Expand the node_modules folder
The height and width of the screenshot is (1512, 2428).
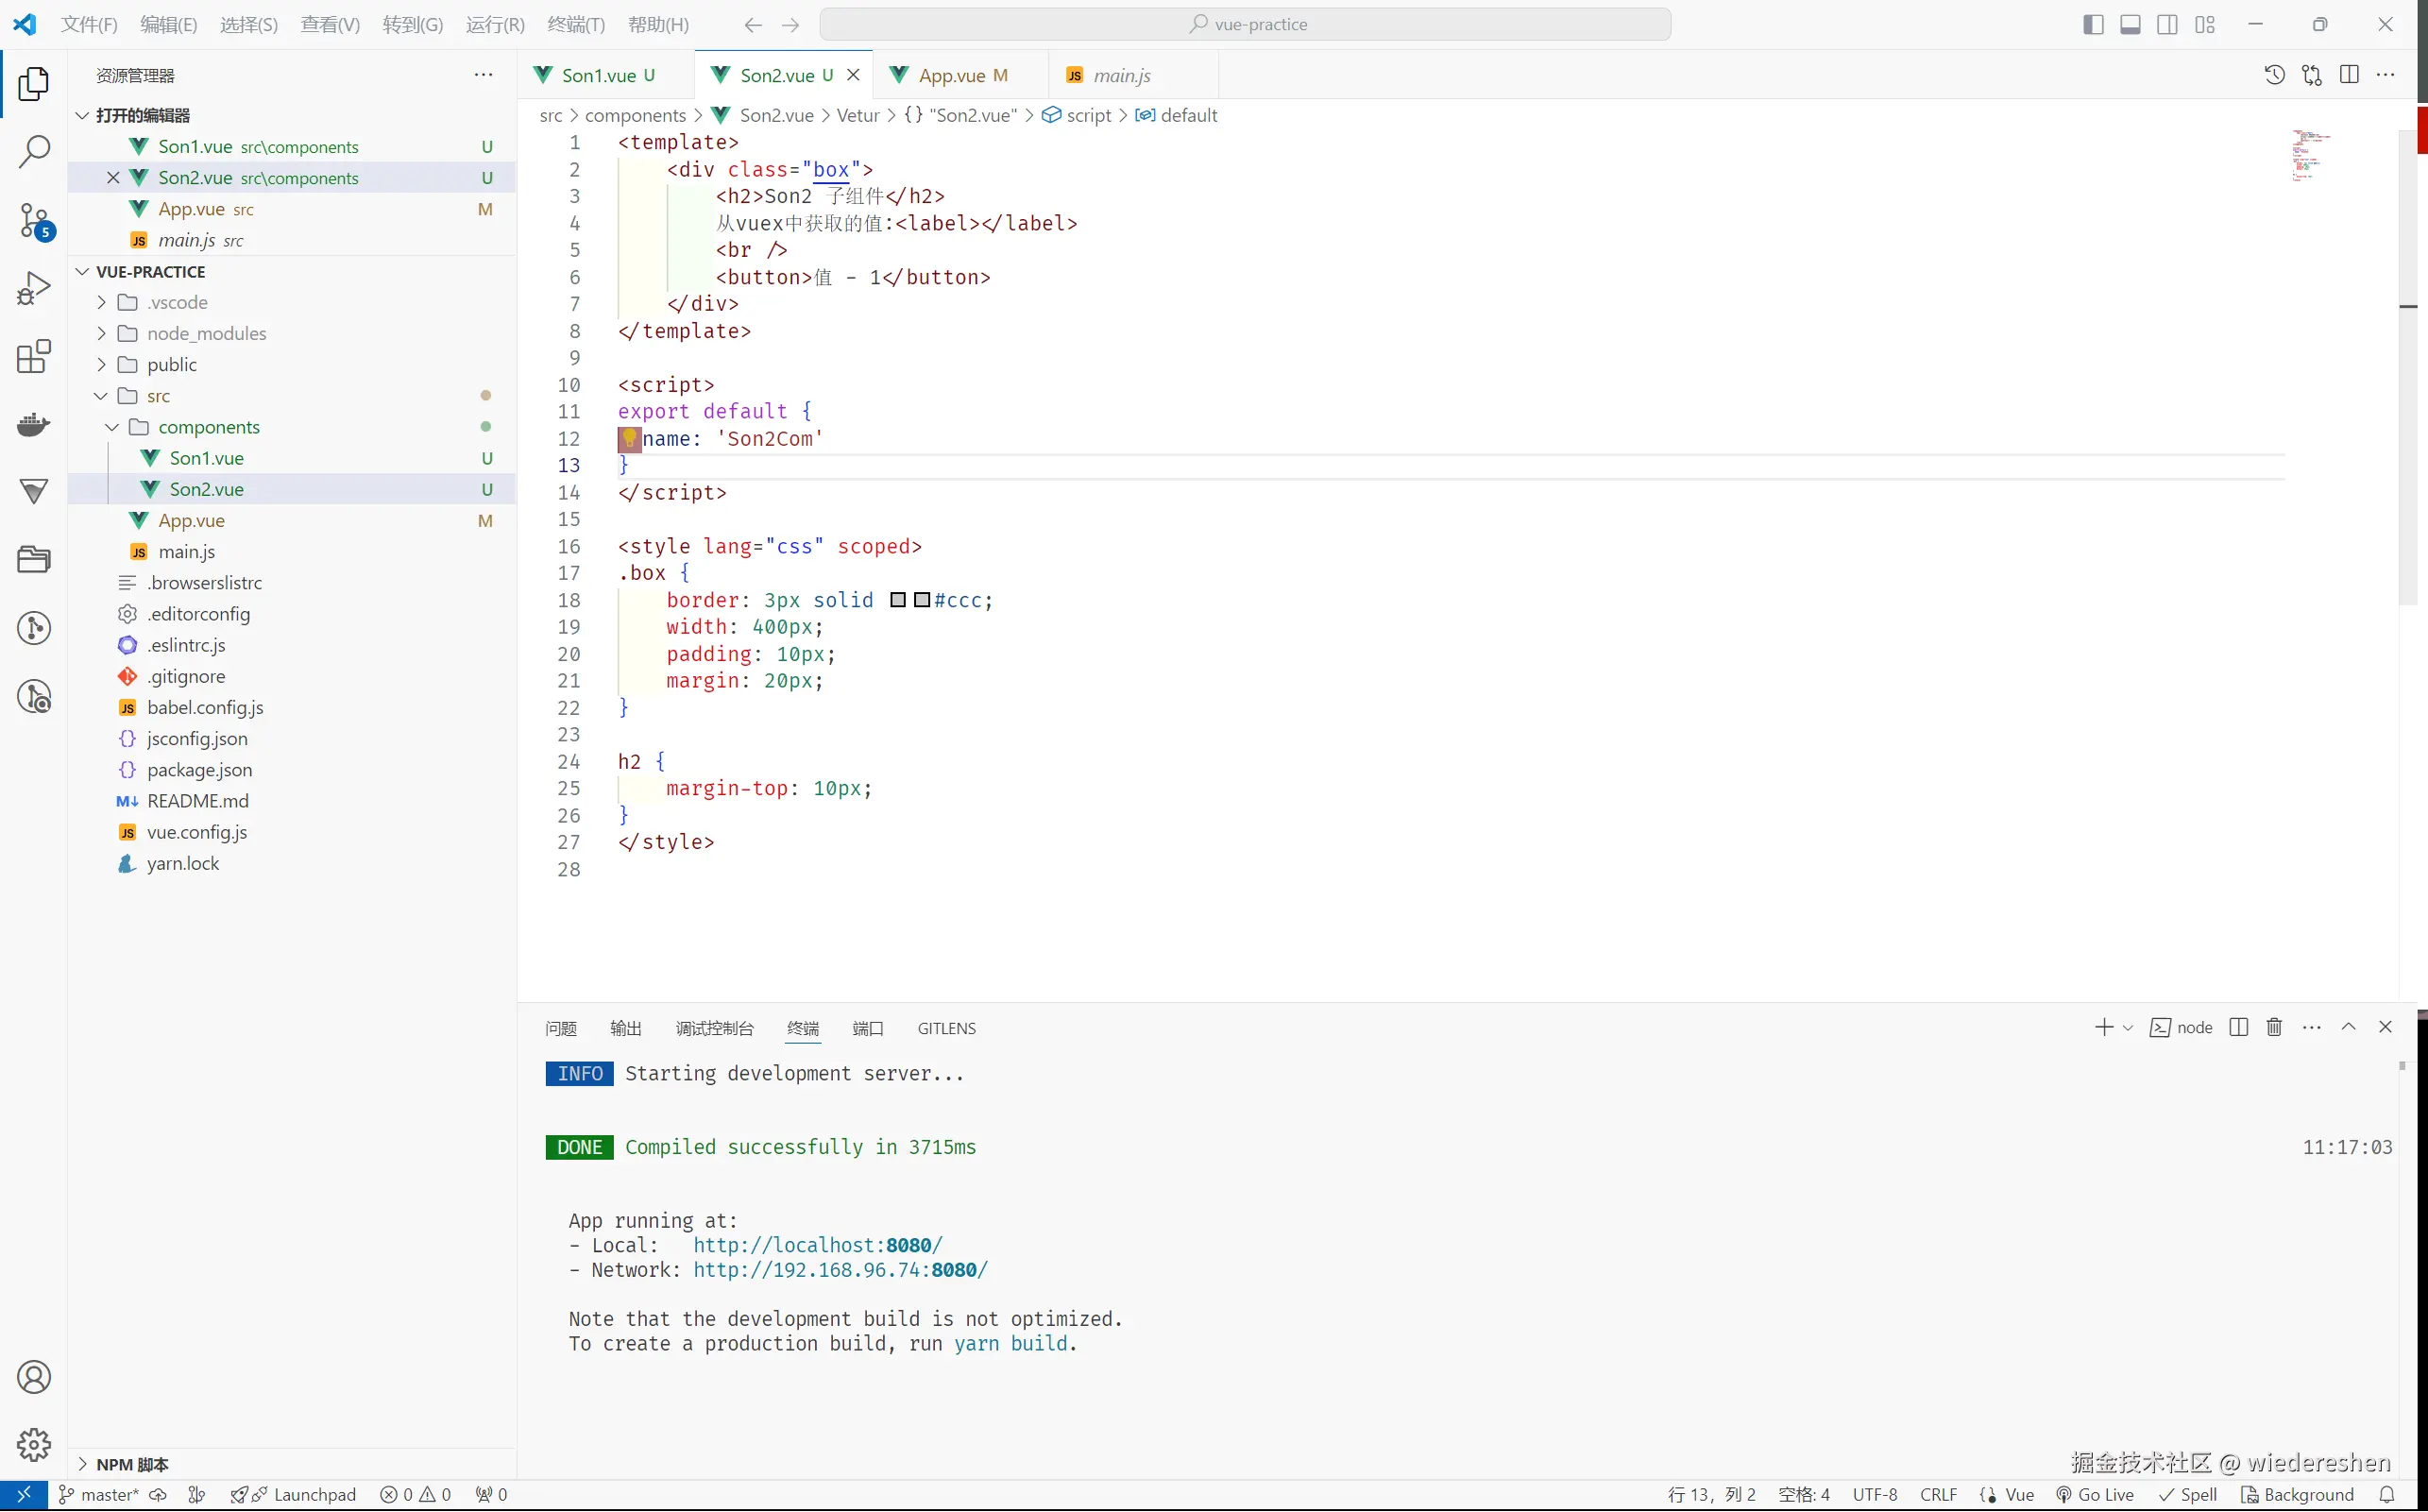click(x=205, y=333)
